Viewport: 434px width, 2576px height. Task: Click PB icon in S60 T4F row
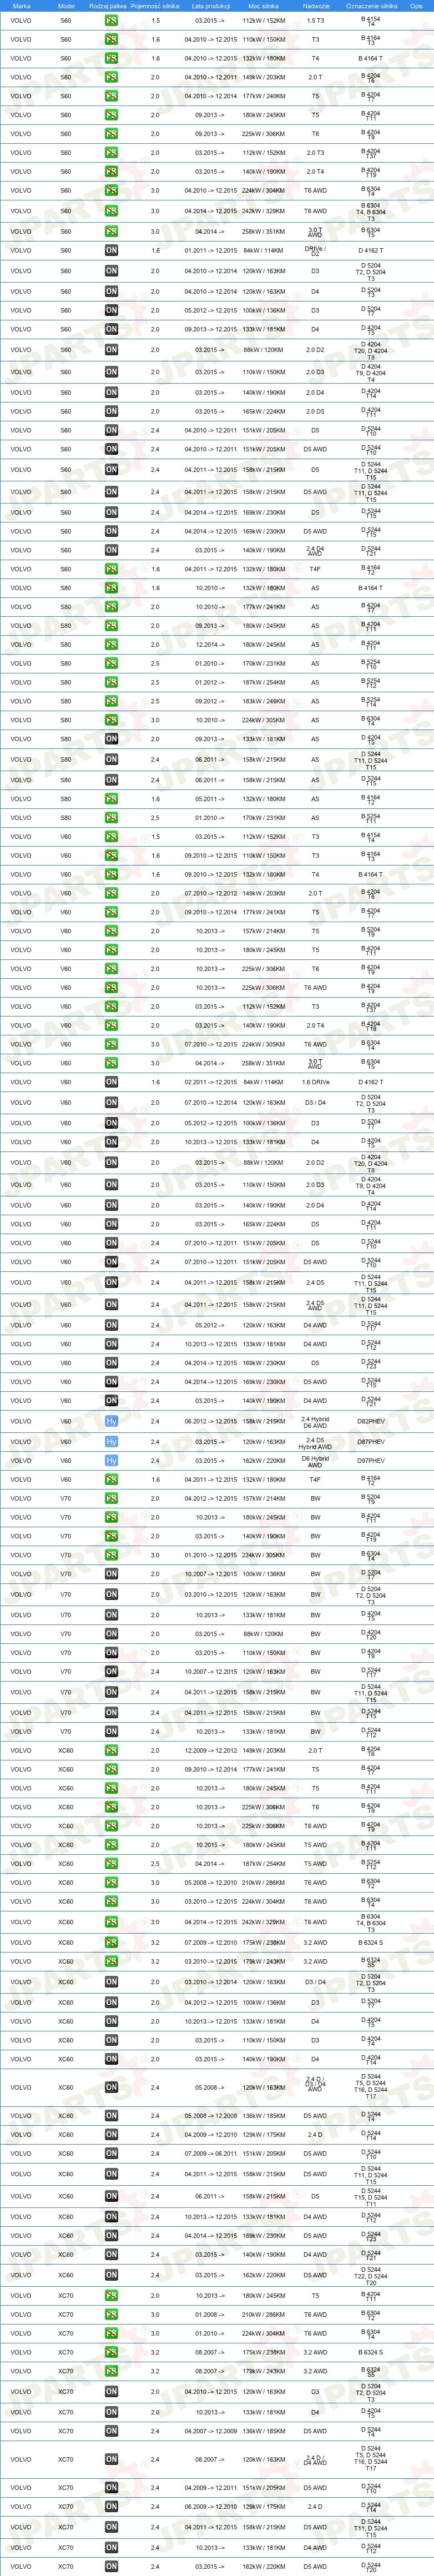111,569
